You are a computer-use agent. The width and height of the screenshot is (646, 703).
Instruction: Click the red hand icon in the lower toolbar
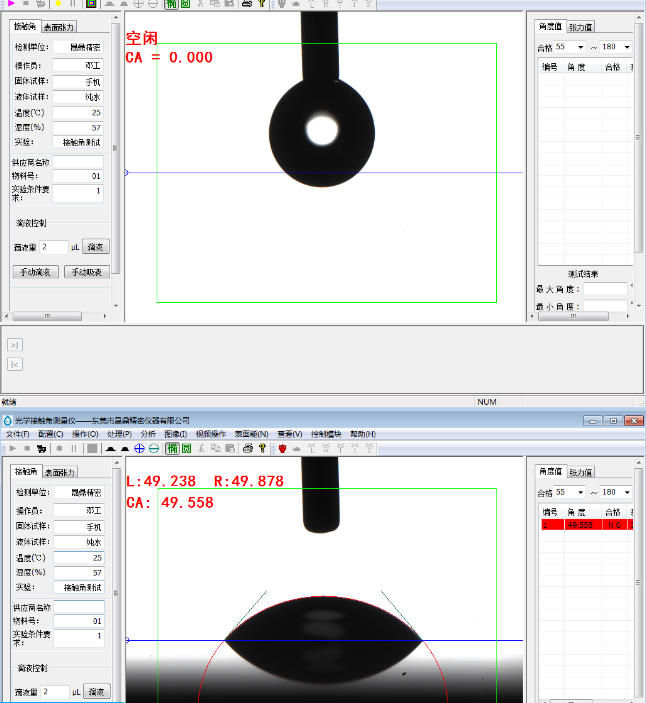282,448
